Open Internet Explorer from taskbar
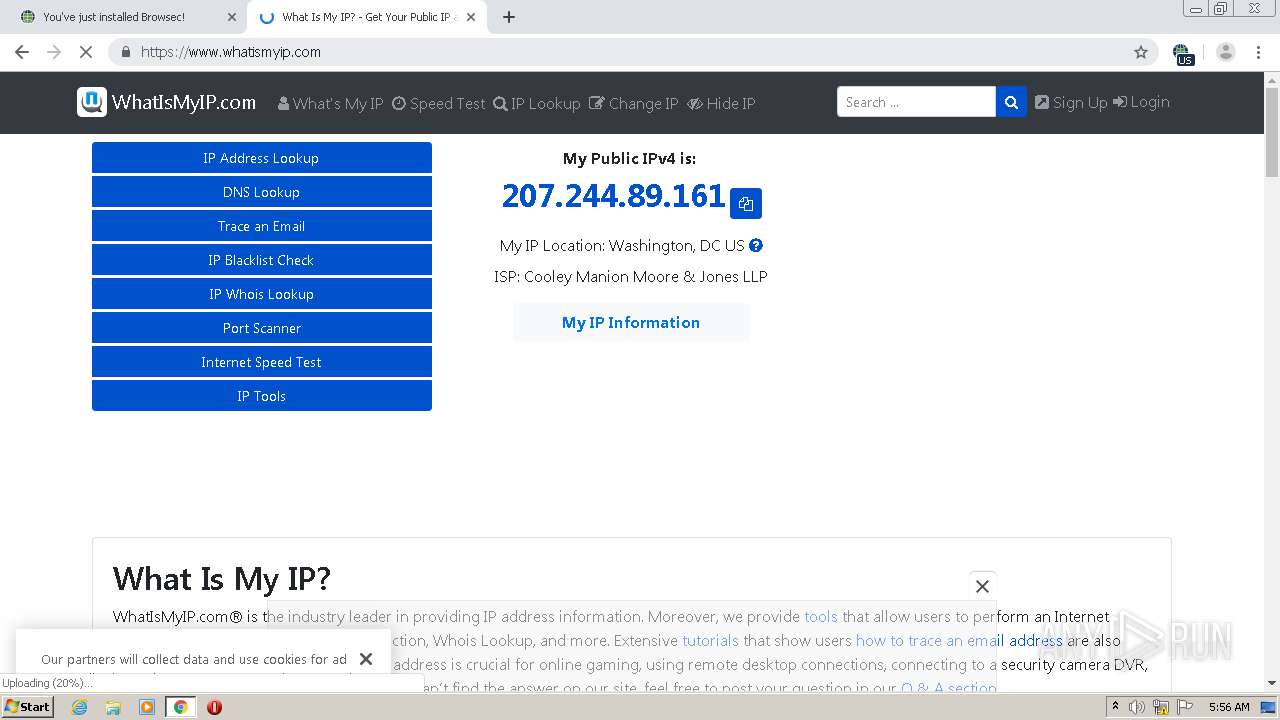The image size is (1280, 720). 79,707
